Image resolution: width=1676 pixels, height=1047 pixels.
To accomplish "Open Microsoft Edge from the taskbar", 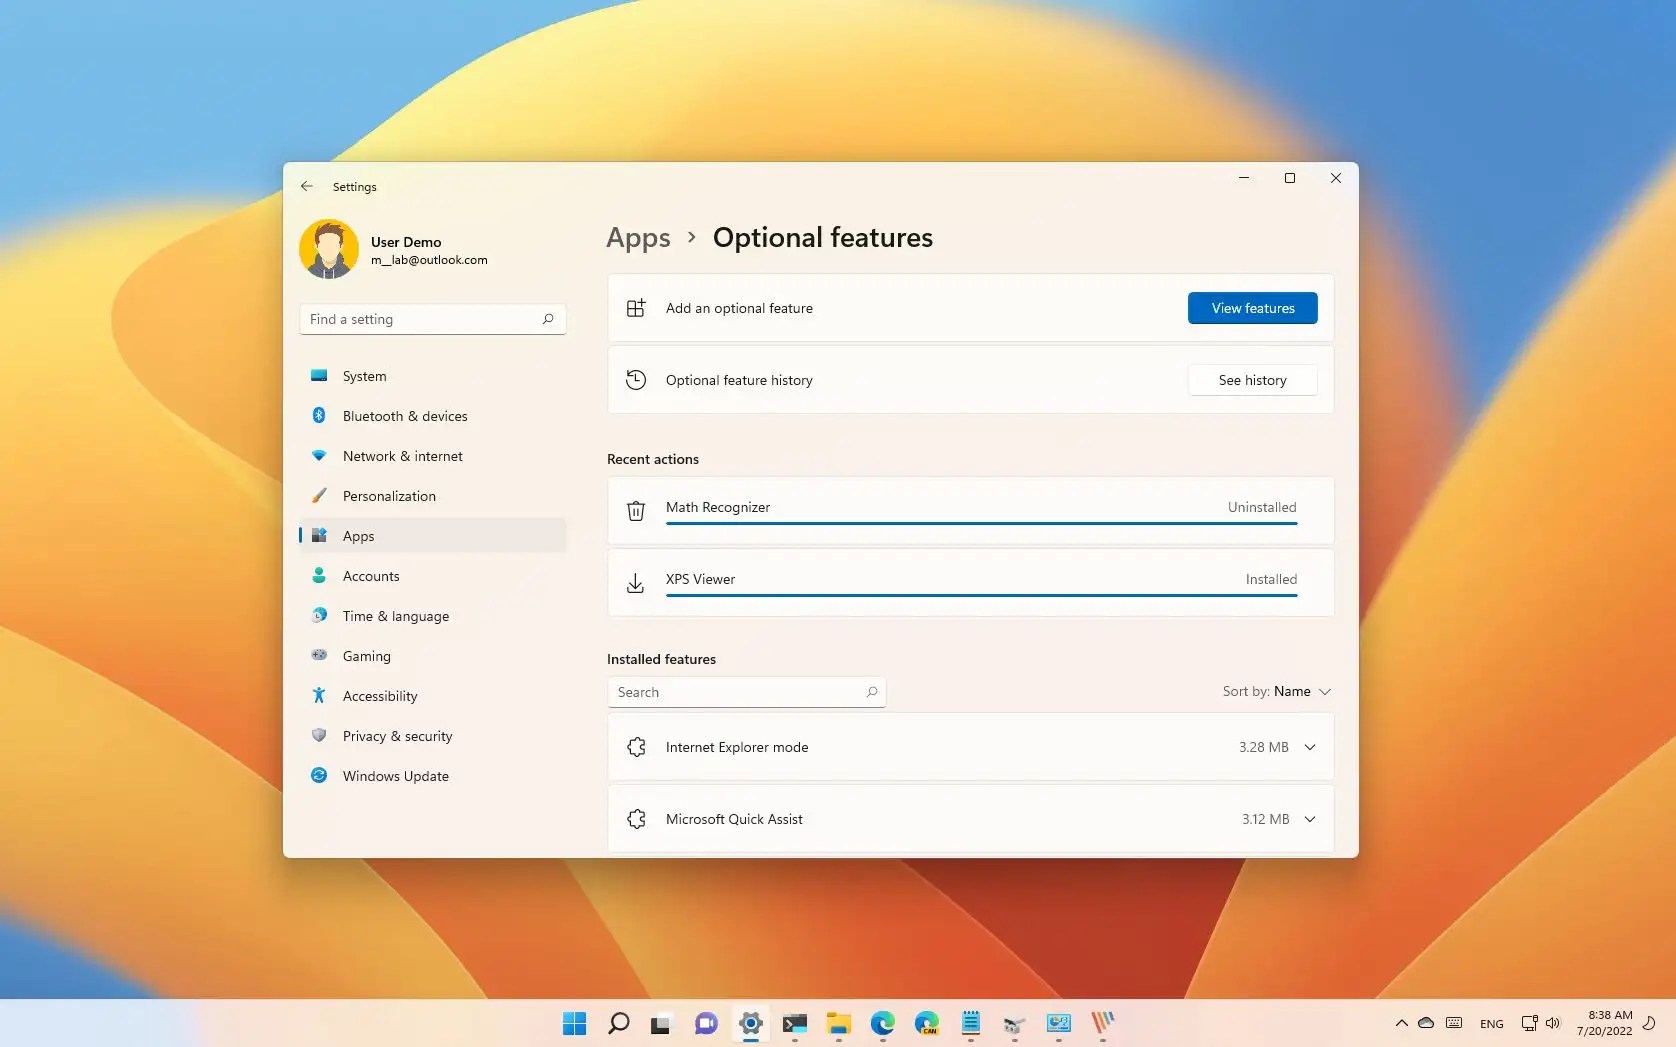I will (x=883, y=1024).
